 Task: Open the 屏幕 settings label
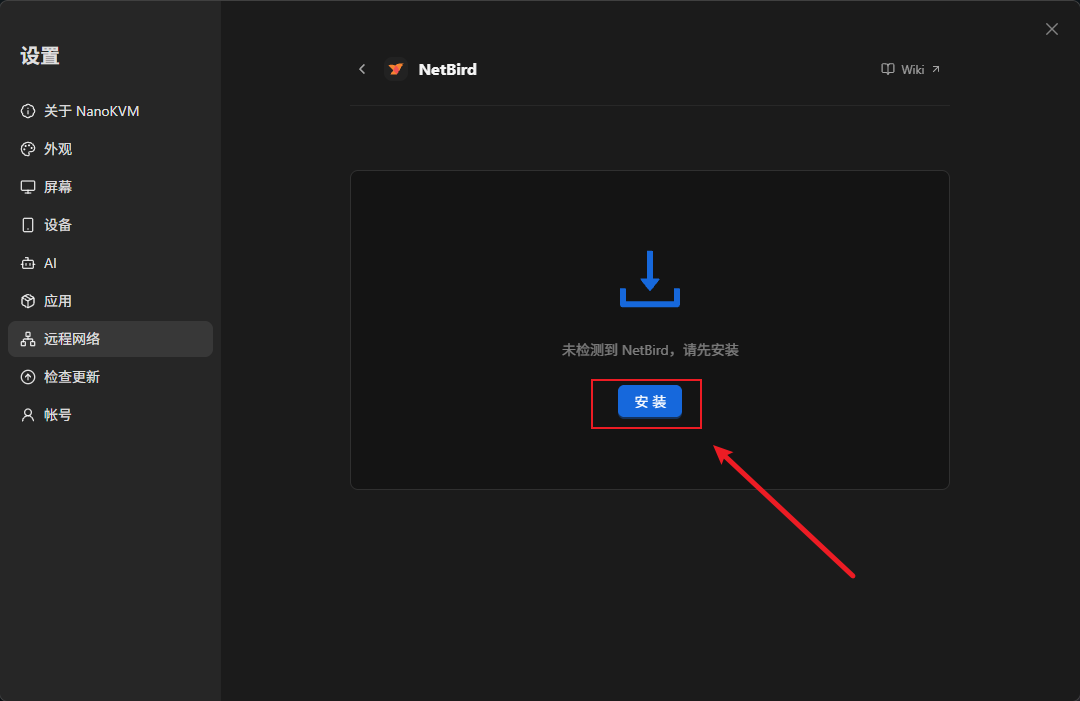coord(58,187)
